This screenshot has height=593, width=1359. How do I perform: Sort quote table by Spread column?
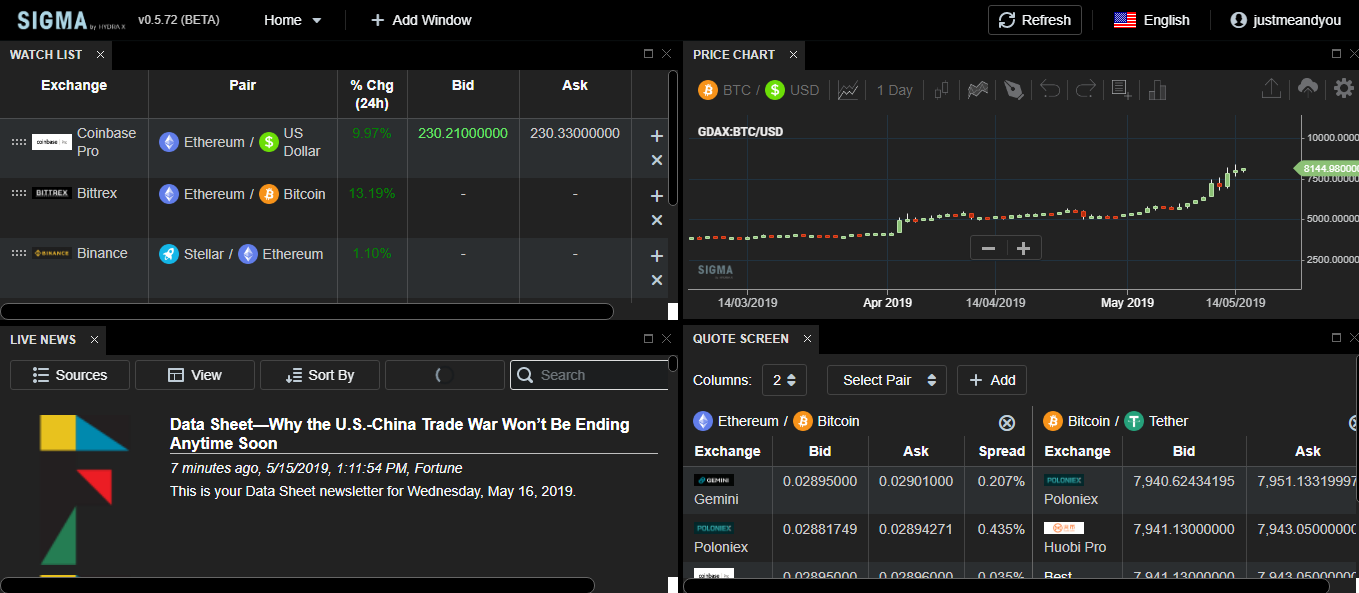tap(1001, 451)
